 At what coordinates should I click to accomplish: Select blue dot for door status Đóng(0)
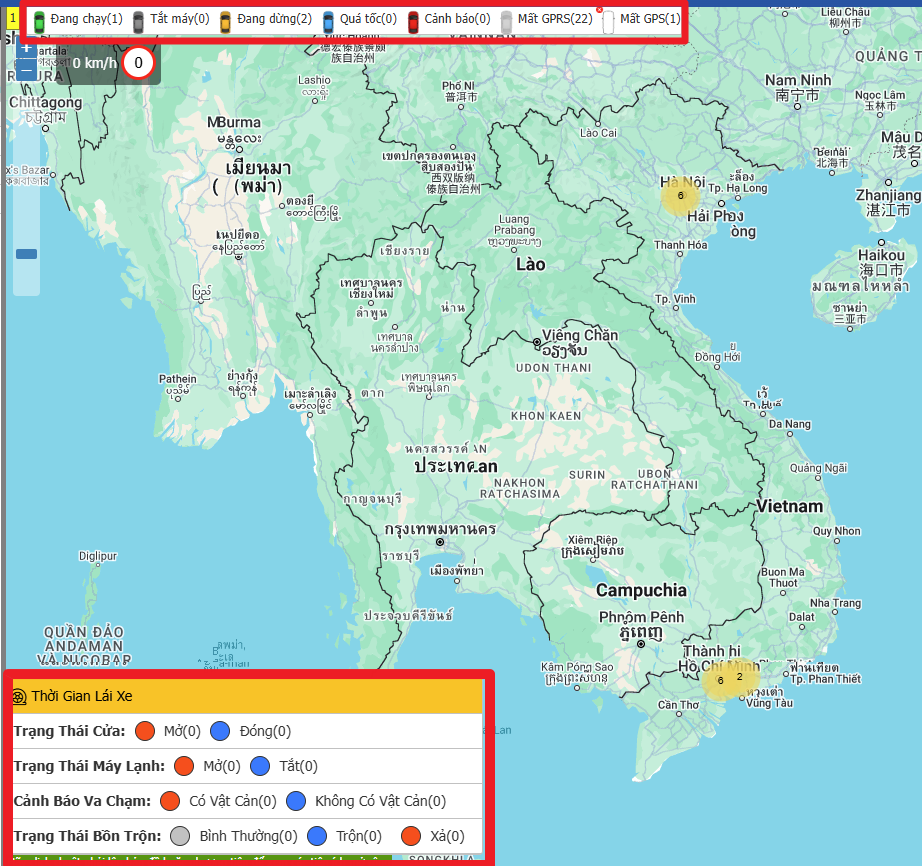[x=220, y=731]
